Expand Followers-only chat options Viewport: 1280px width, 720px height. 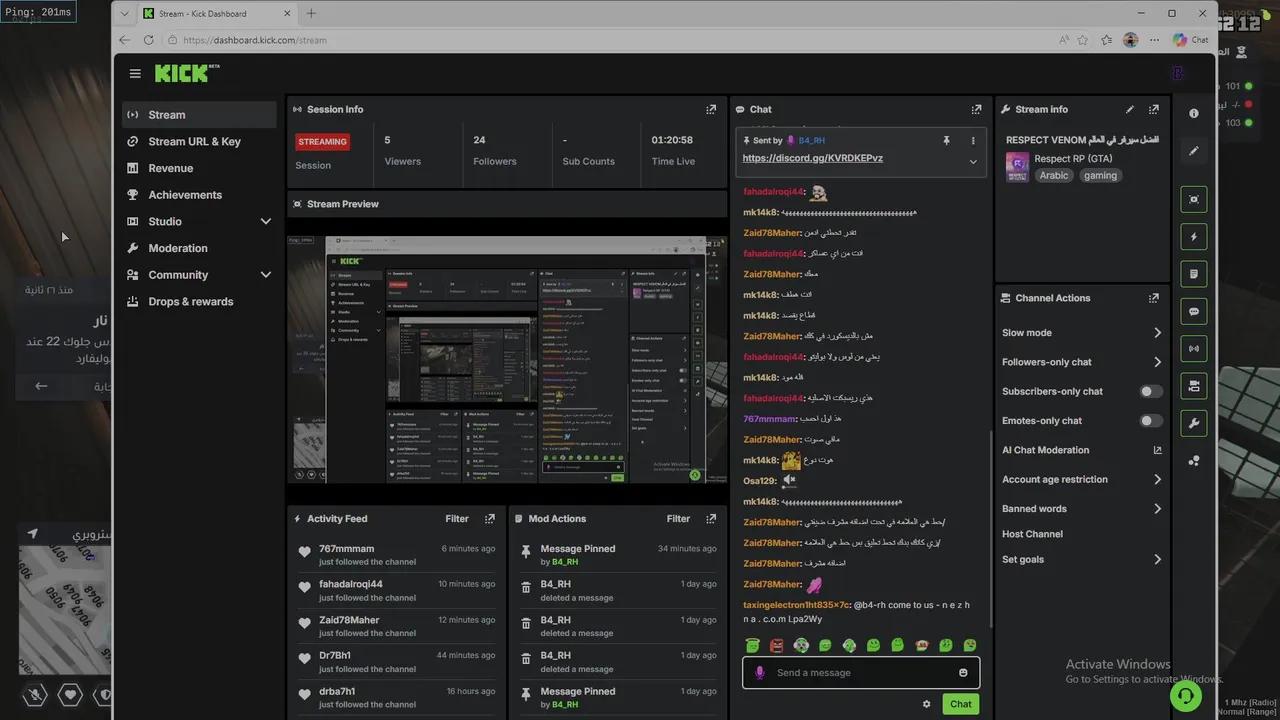(x=1157, y=362)
